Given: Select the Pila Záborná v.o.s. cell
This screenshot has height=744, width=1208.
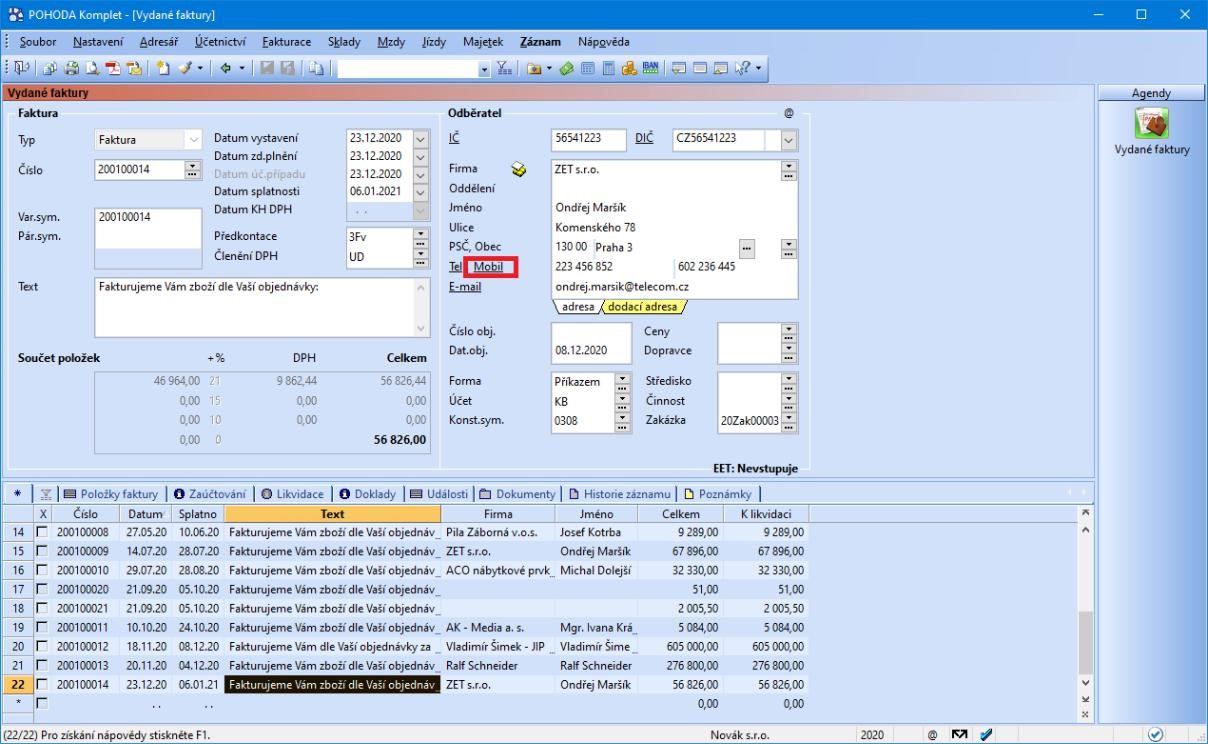Looking at the screenshot, I should pos(497,533).
